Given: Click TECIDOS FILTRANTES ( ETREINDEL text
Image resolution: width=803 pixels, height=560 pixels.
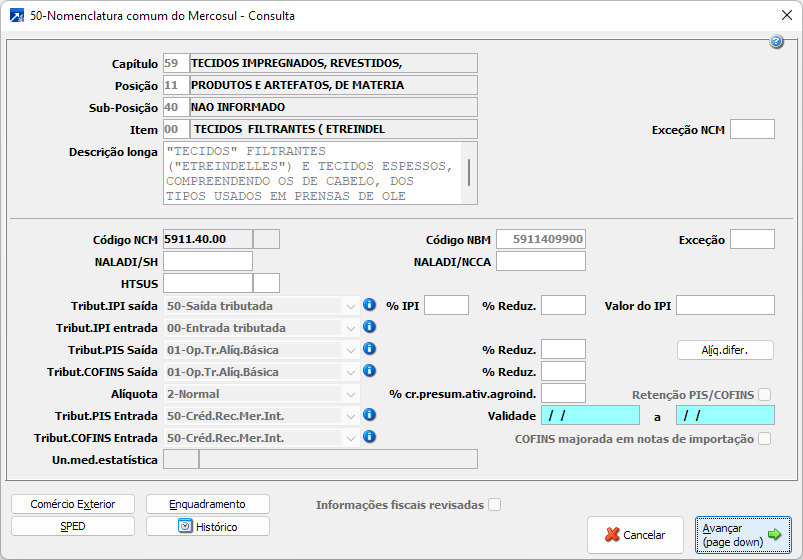Looking at the screenshot, I should (289, 129).
